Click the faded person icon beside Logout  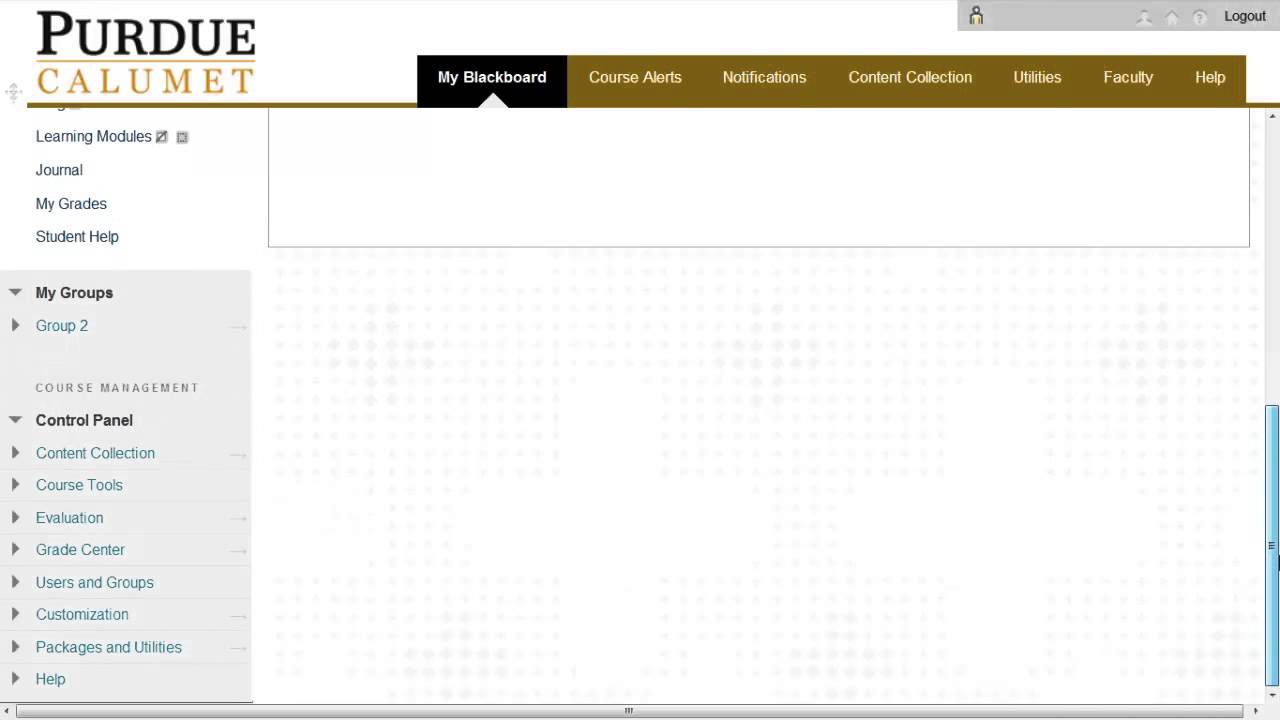(x=1144, y=17)
